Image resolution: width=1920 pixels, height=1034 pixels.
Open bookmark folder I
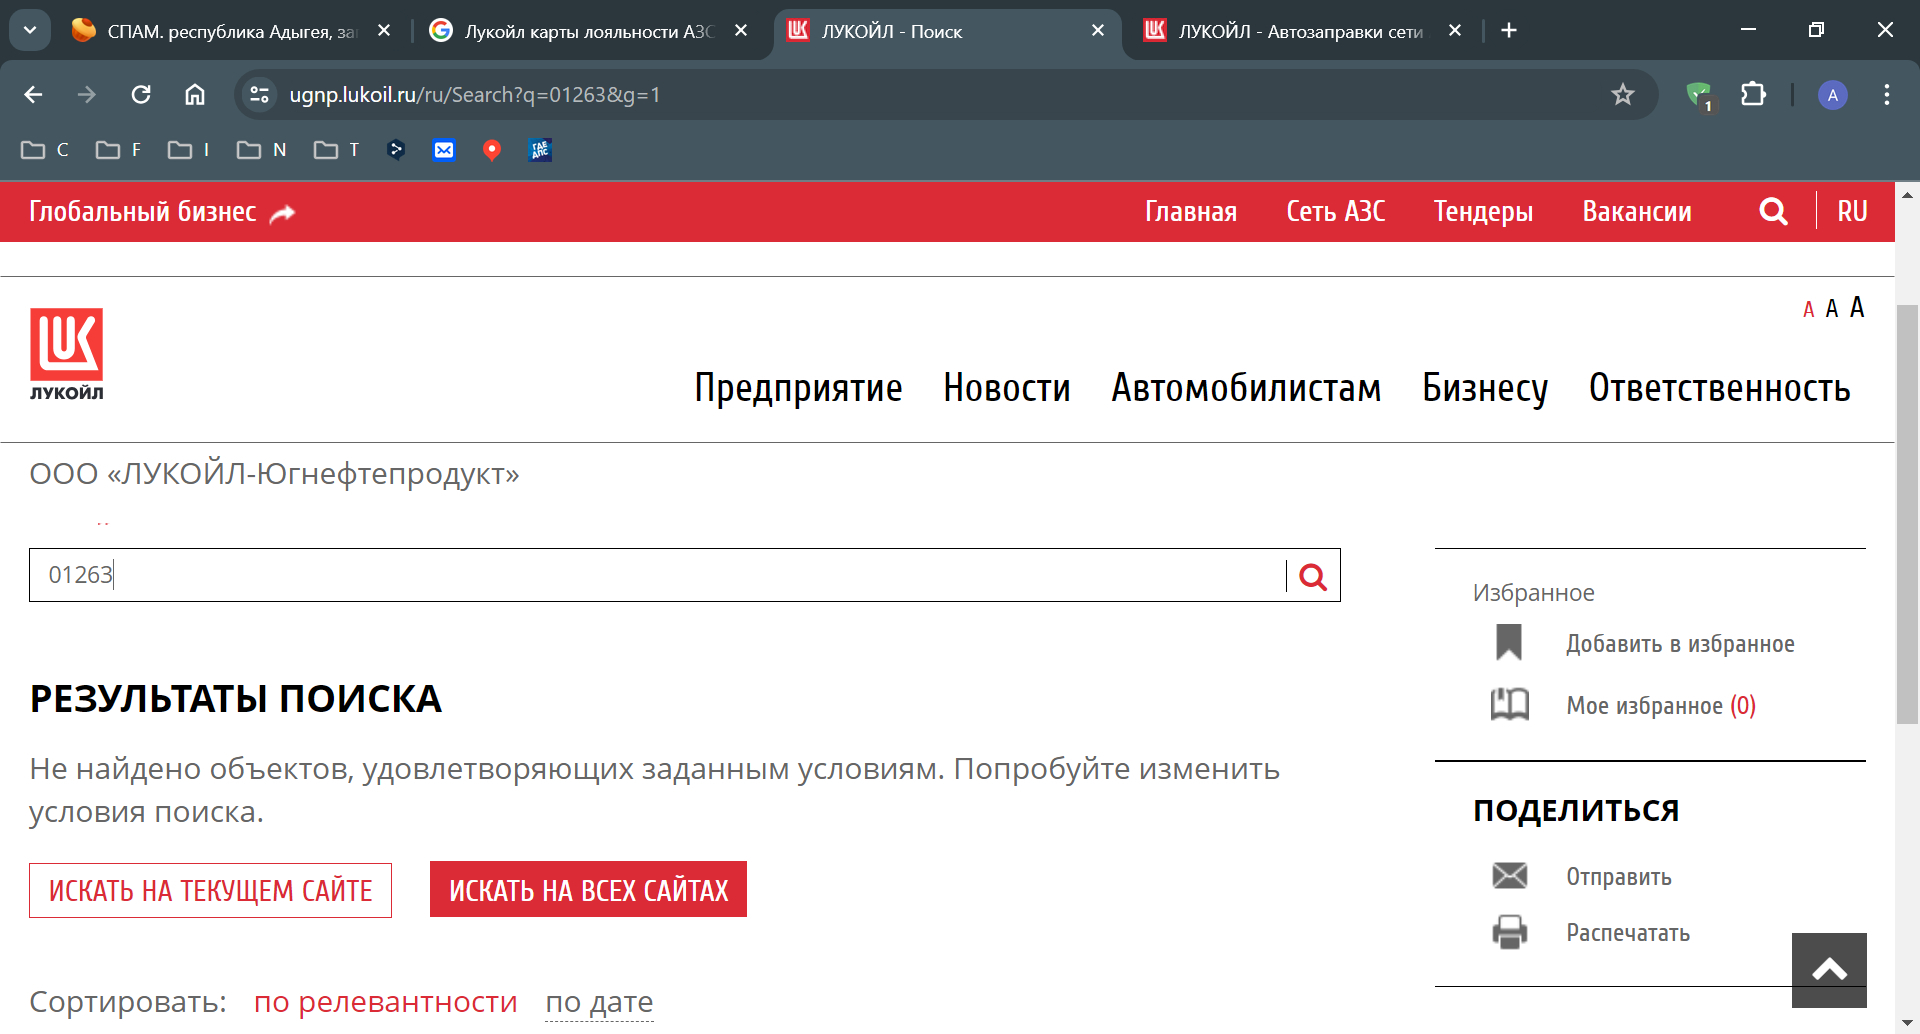[x=189, y=150]
